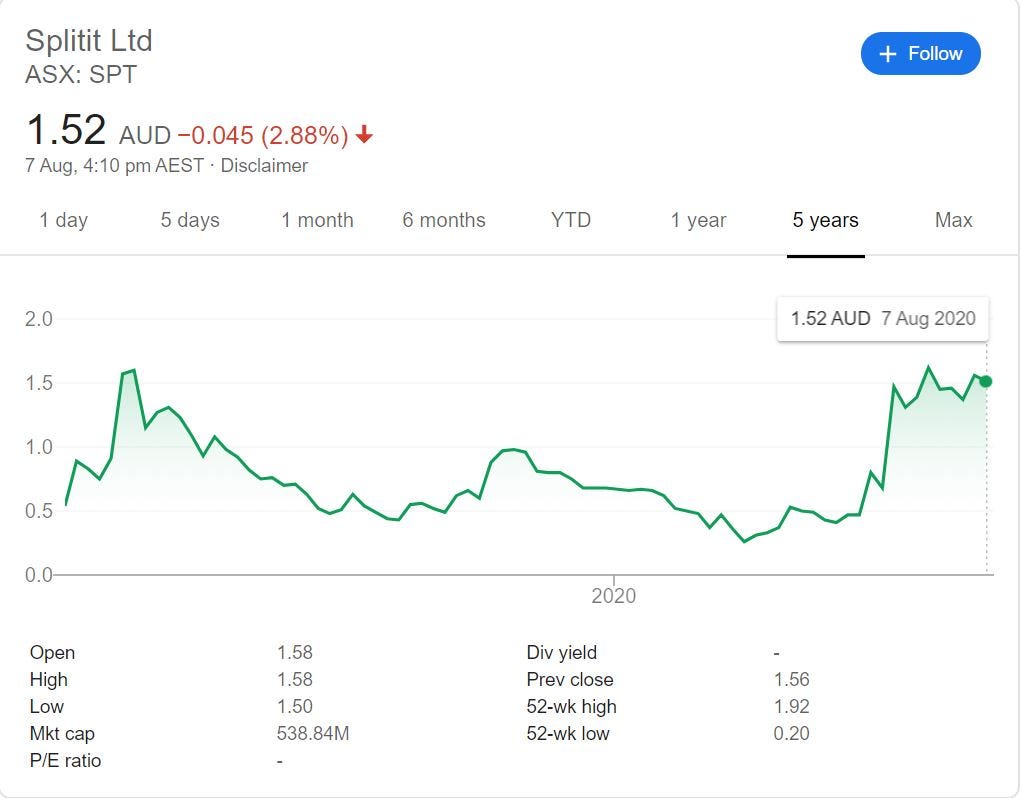The height and width of the screenshot is (798, 1022).
Task: Click the 1.52 AUD 7 Aug 2020 tooltip
Action: tap(883, 319)
